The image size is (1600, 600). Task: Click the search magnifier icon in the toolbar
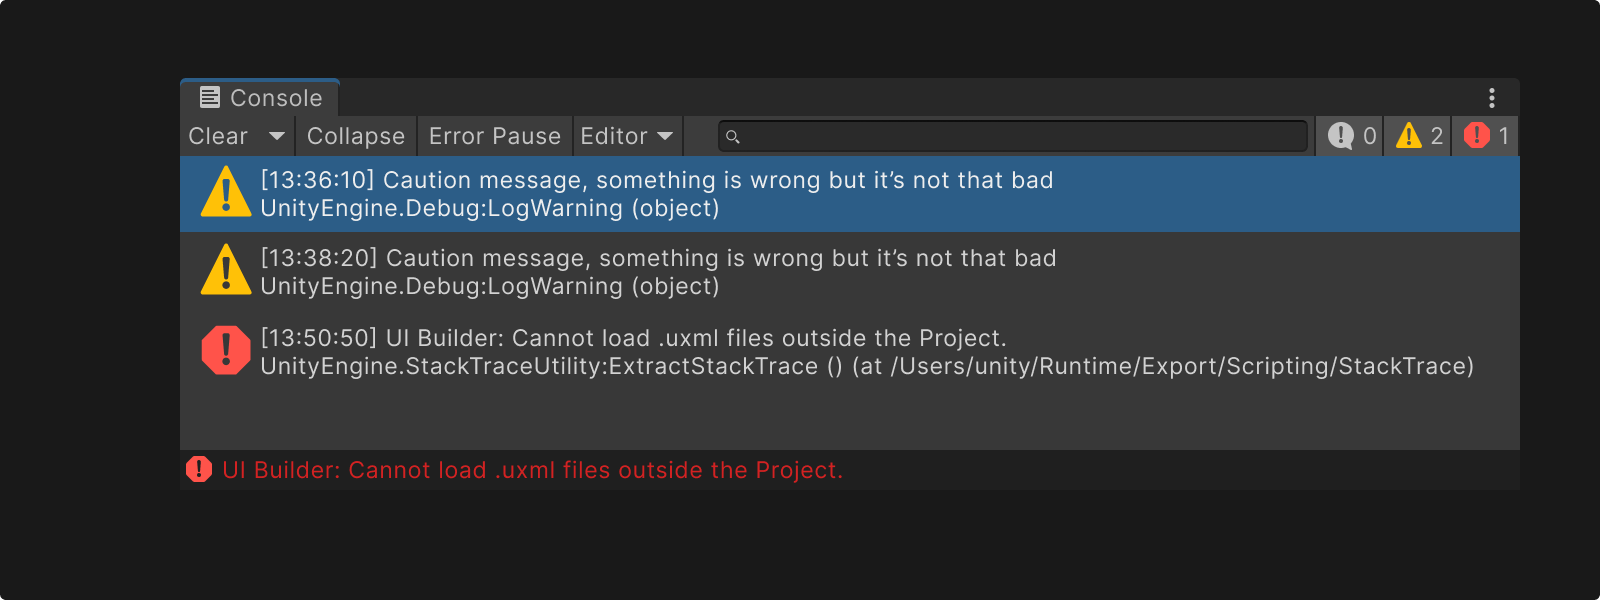click(x=734, y=136)
